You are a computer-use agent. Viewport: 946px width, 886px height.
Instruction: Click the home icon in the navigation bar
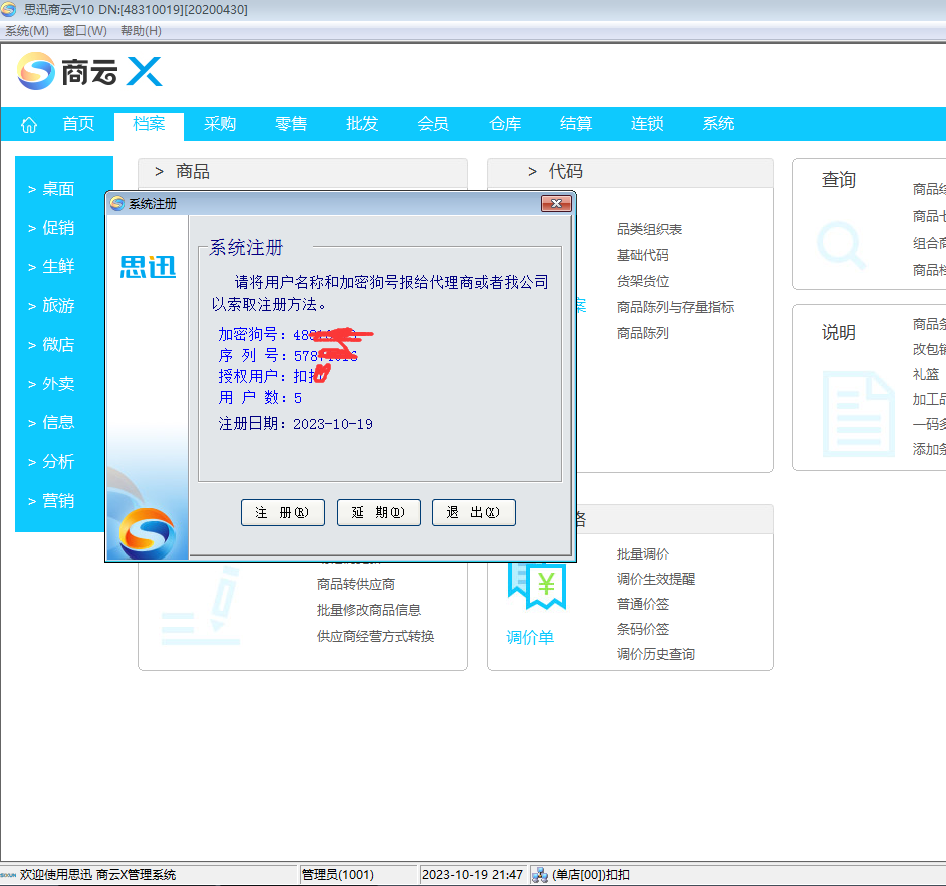(29, 125)
